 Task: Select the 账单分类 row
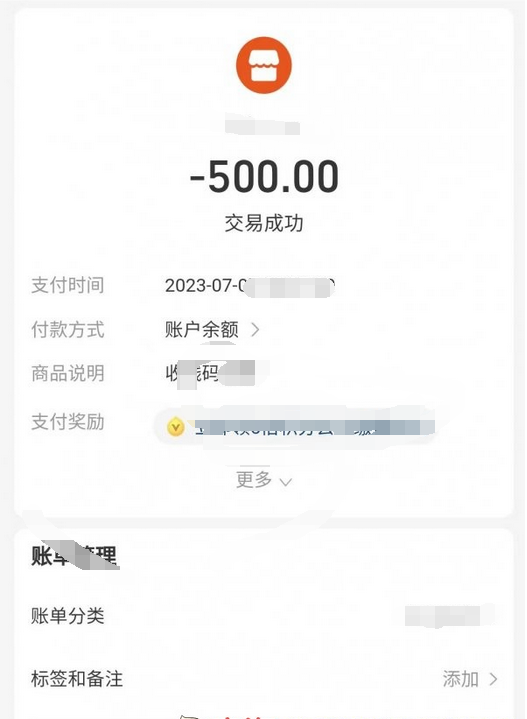pos(264,615)
